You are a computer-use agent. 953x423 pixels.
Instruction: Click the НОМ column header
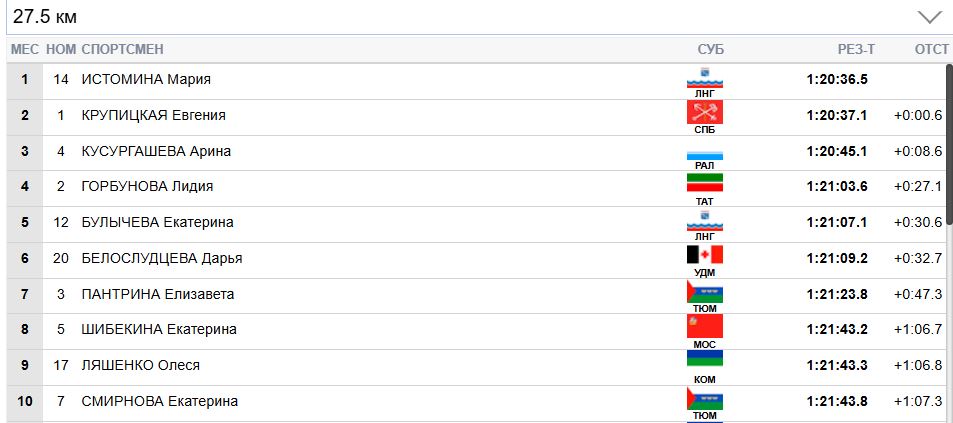(x=61, y=49)
